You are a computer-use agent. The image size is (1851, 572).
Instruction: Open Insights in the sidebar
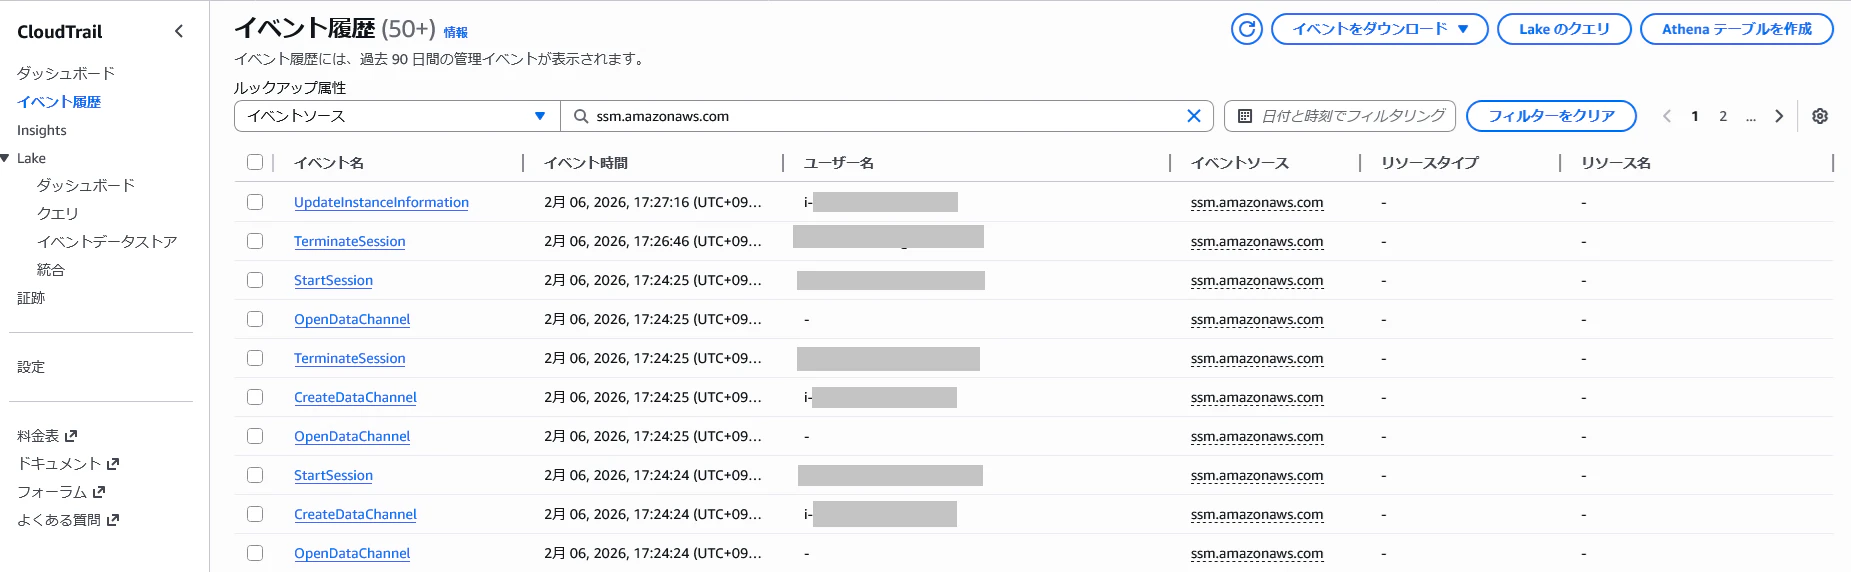coord(42,130)
